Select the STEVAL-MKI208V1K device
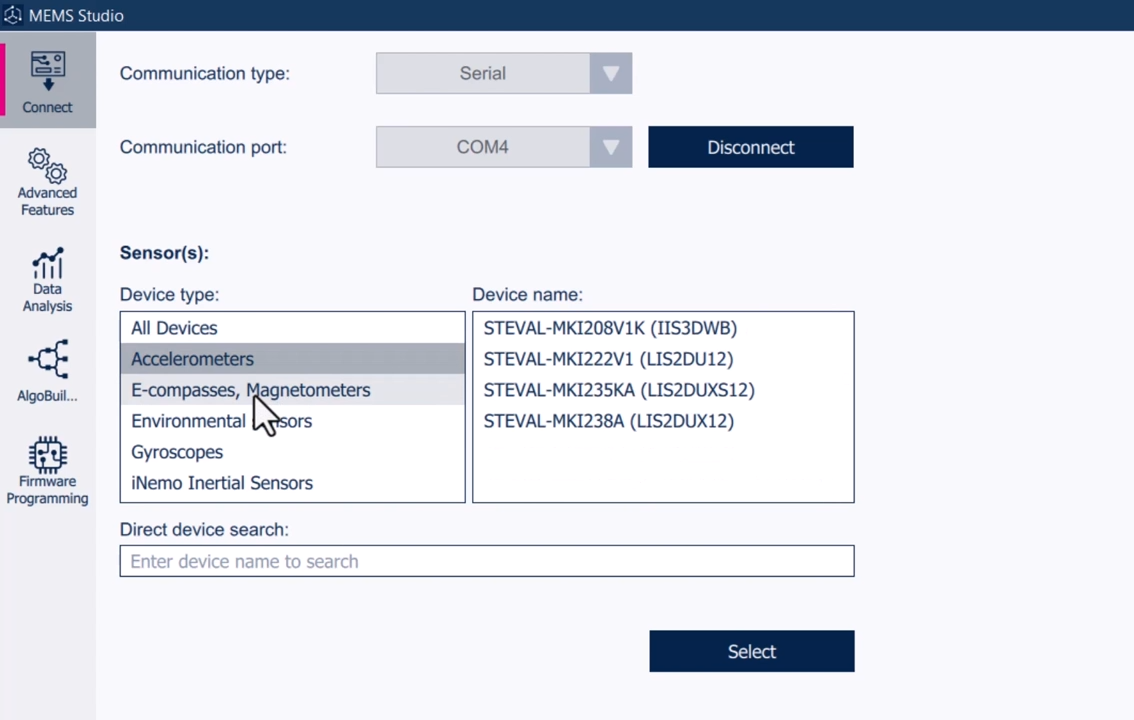The image size is (1134, 720). click(x=610, y=328)
